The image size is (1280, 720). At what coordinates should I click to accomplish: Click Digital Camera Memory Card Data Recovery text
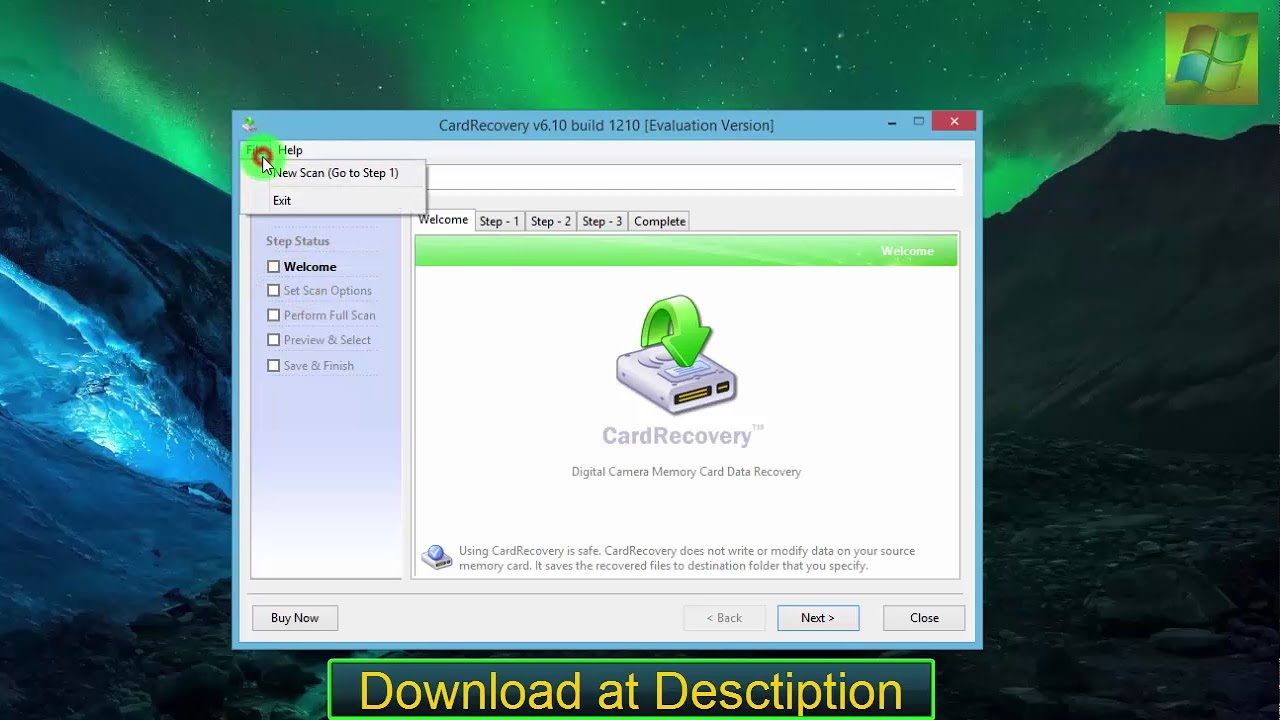pos(686,472)
